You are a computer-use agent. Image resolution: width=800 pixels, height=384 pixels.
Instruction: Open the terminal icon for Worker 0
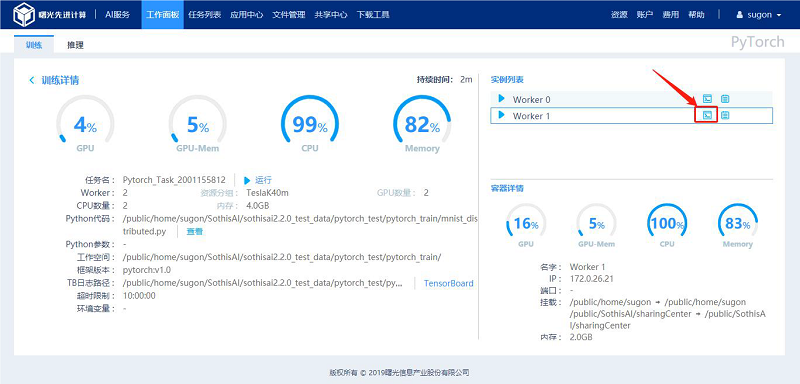coord(707,99)
